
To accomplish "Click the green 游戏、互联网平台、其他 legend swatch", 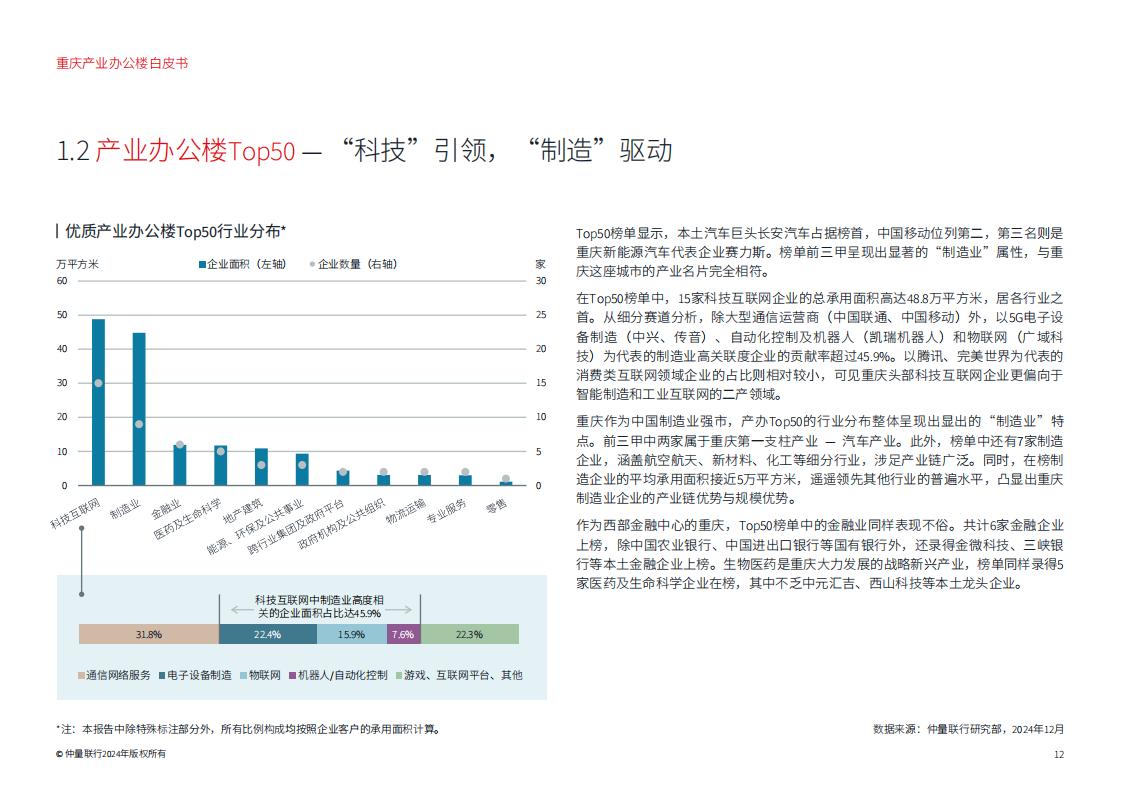I will point(399,676).
